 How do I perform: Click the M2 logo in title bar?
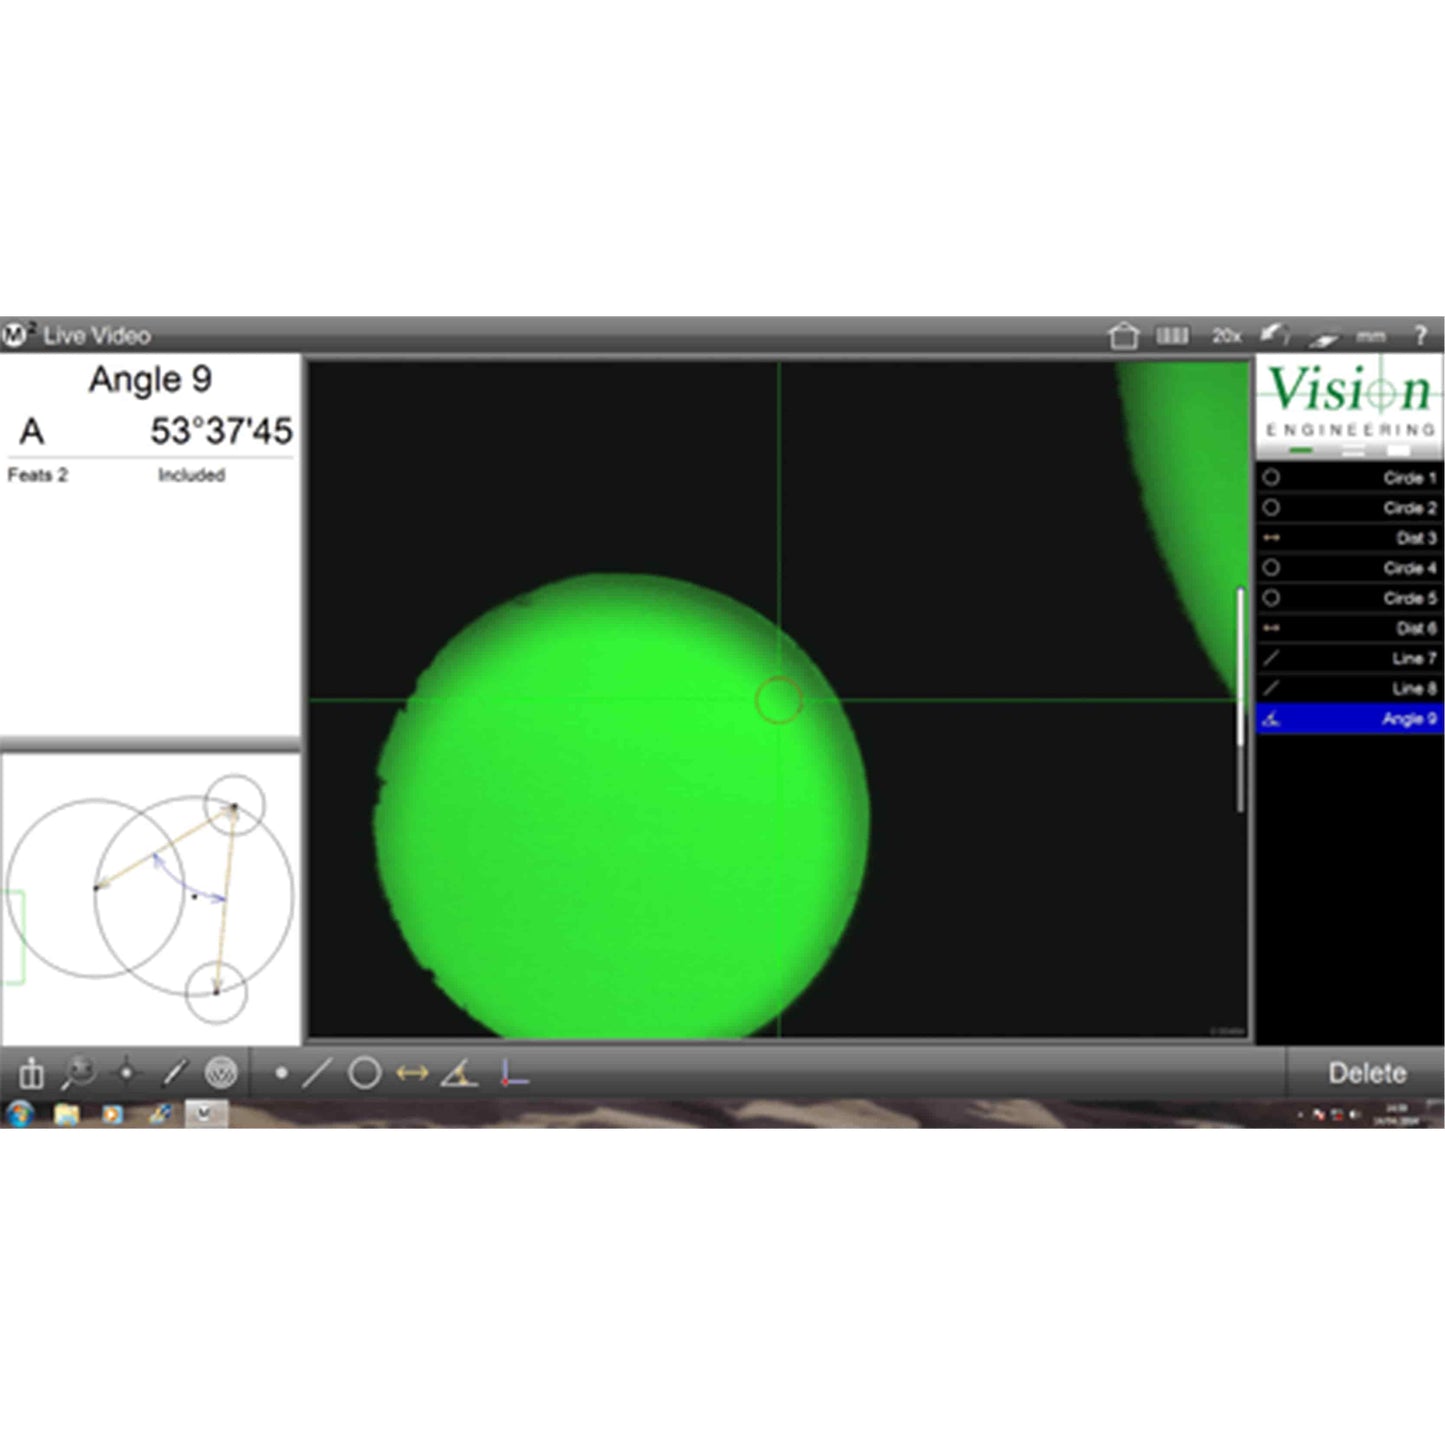tap(19, 335)
